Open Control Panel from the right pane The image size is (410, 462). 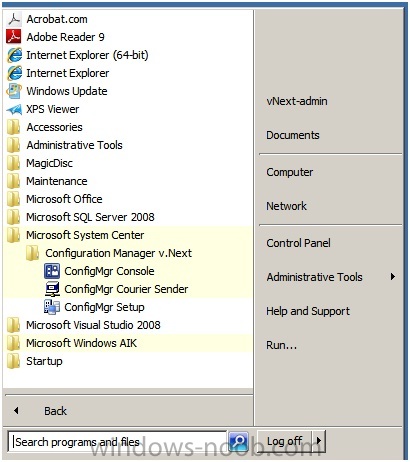coord(298,243)
